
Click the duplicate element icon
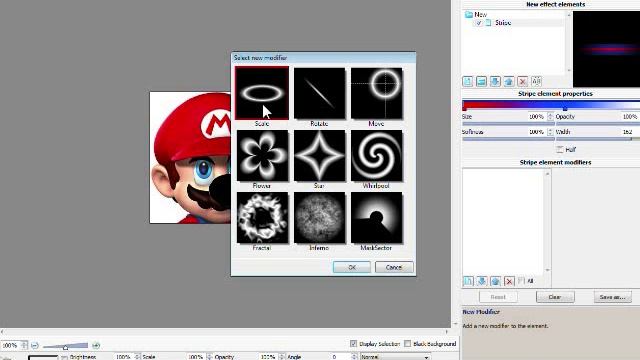[482, 81]
